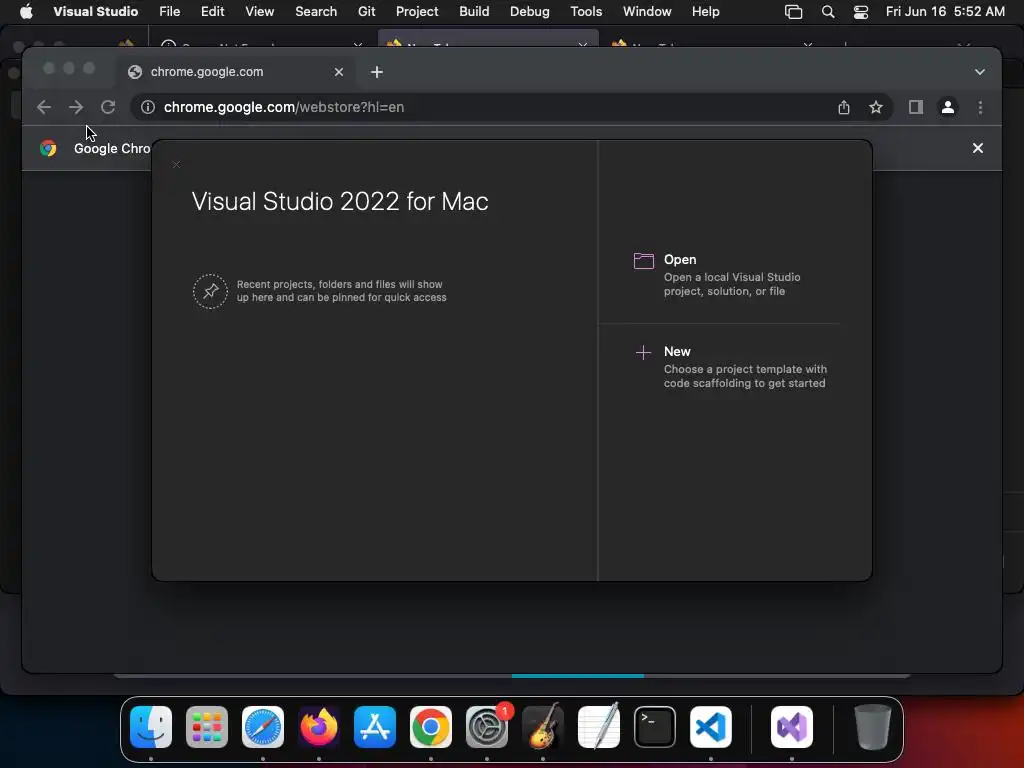
Task: Open the Window menu
Action: [x=647, y=12]
